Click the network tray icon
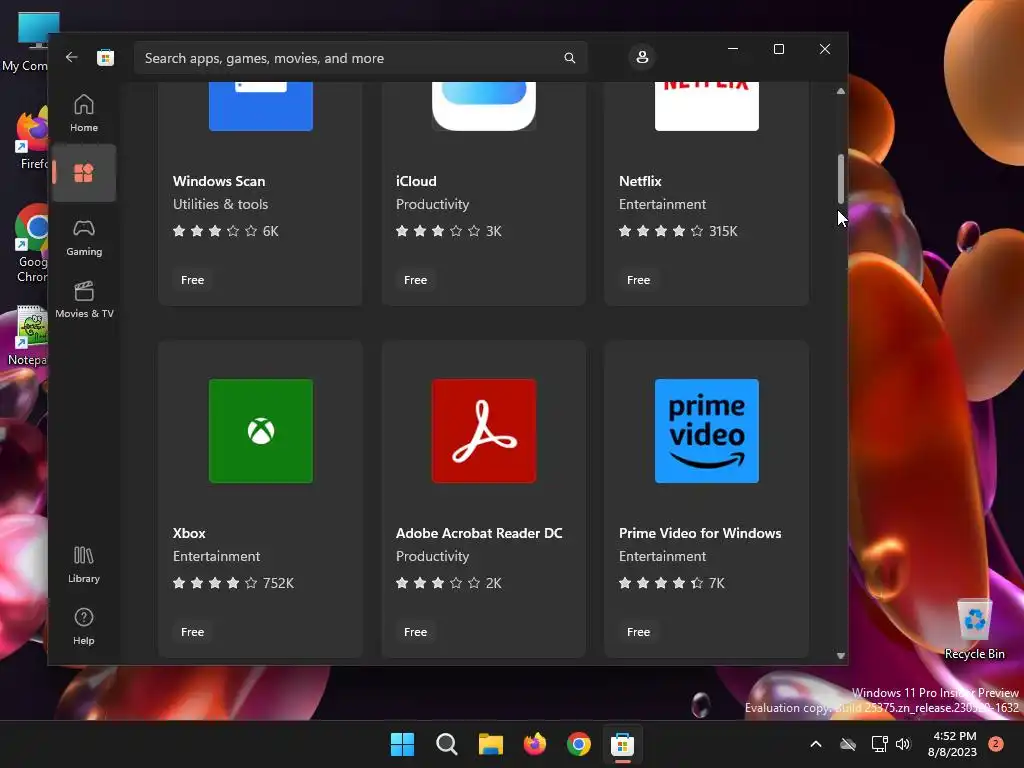 coord(879,744)
